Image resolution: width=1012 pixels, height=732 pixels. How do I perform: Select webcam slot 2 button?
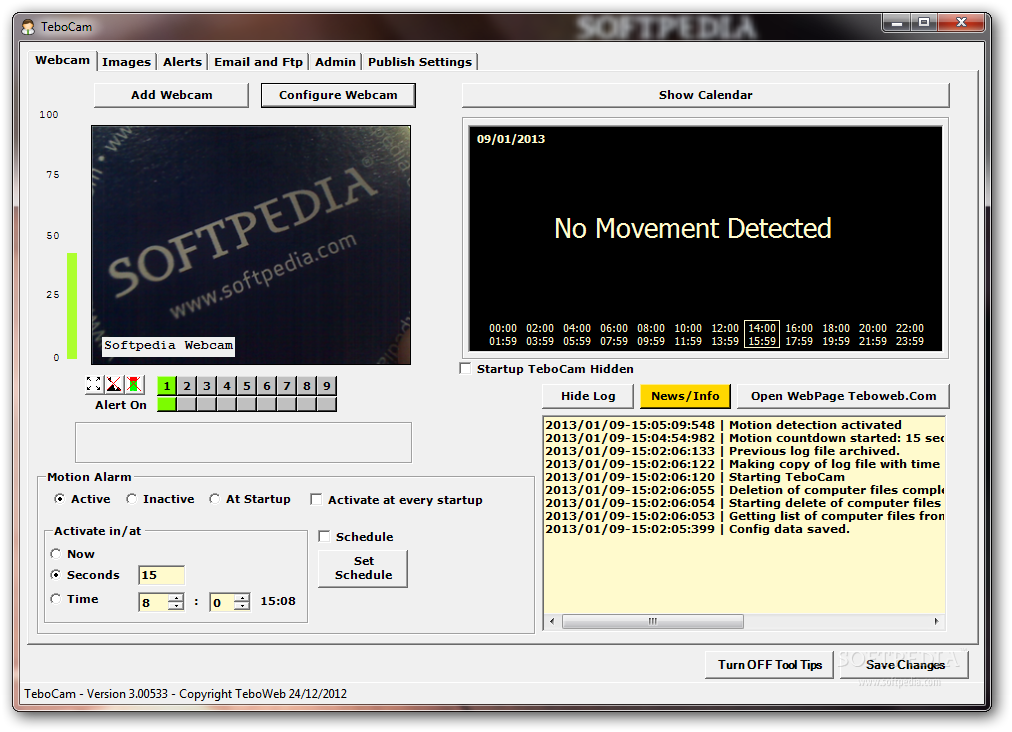click(x=187, y=386)
